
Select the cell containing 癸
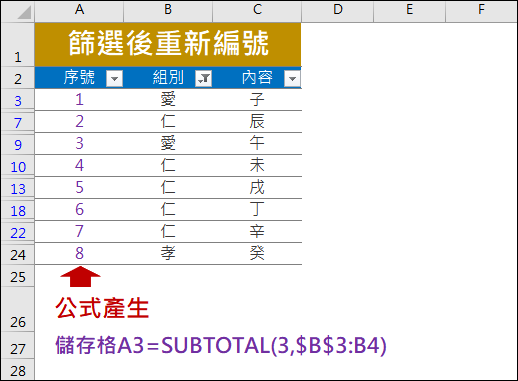257,254
